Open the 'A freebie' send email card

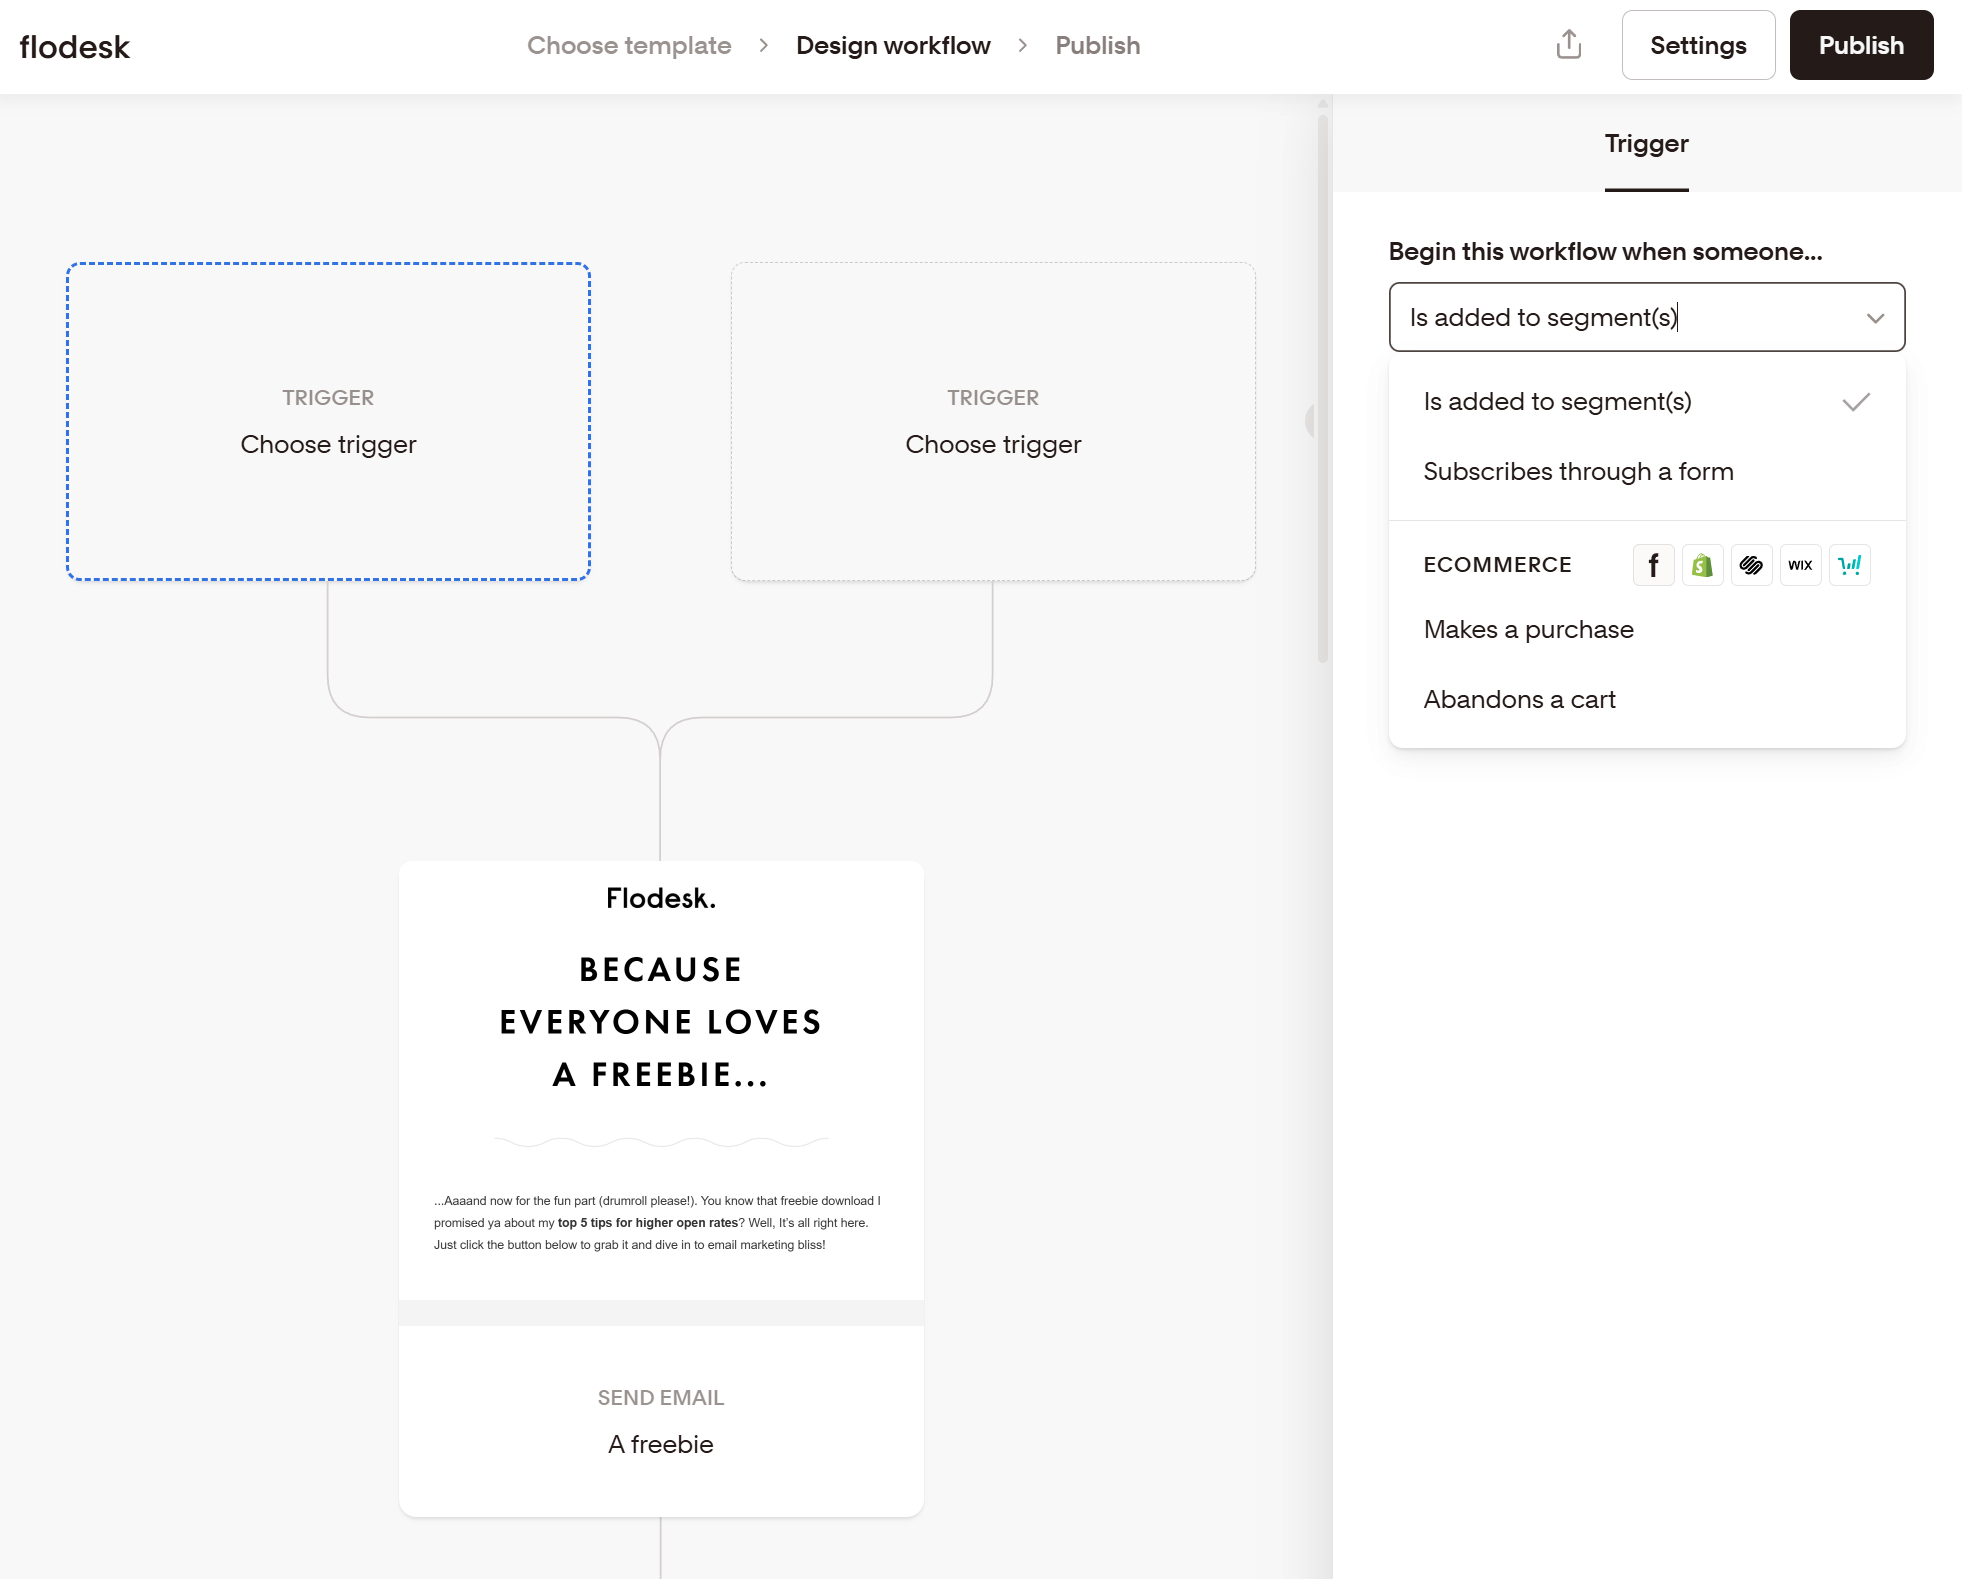pyautogui.click(x=660, y=1420)
